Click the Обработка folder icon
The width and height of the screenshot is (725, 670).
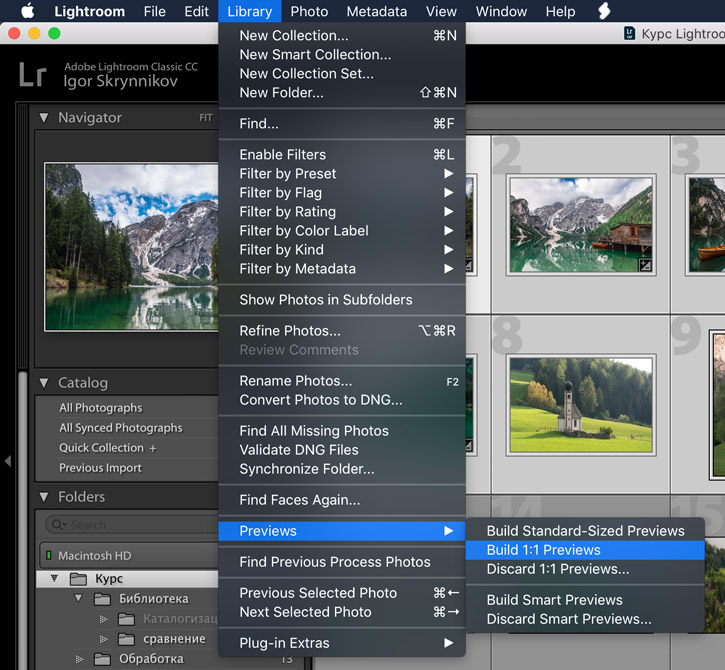pyautogui.click(x=102, y=659)
